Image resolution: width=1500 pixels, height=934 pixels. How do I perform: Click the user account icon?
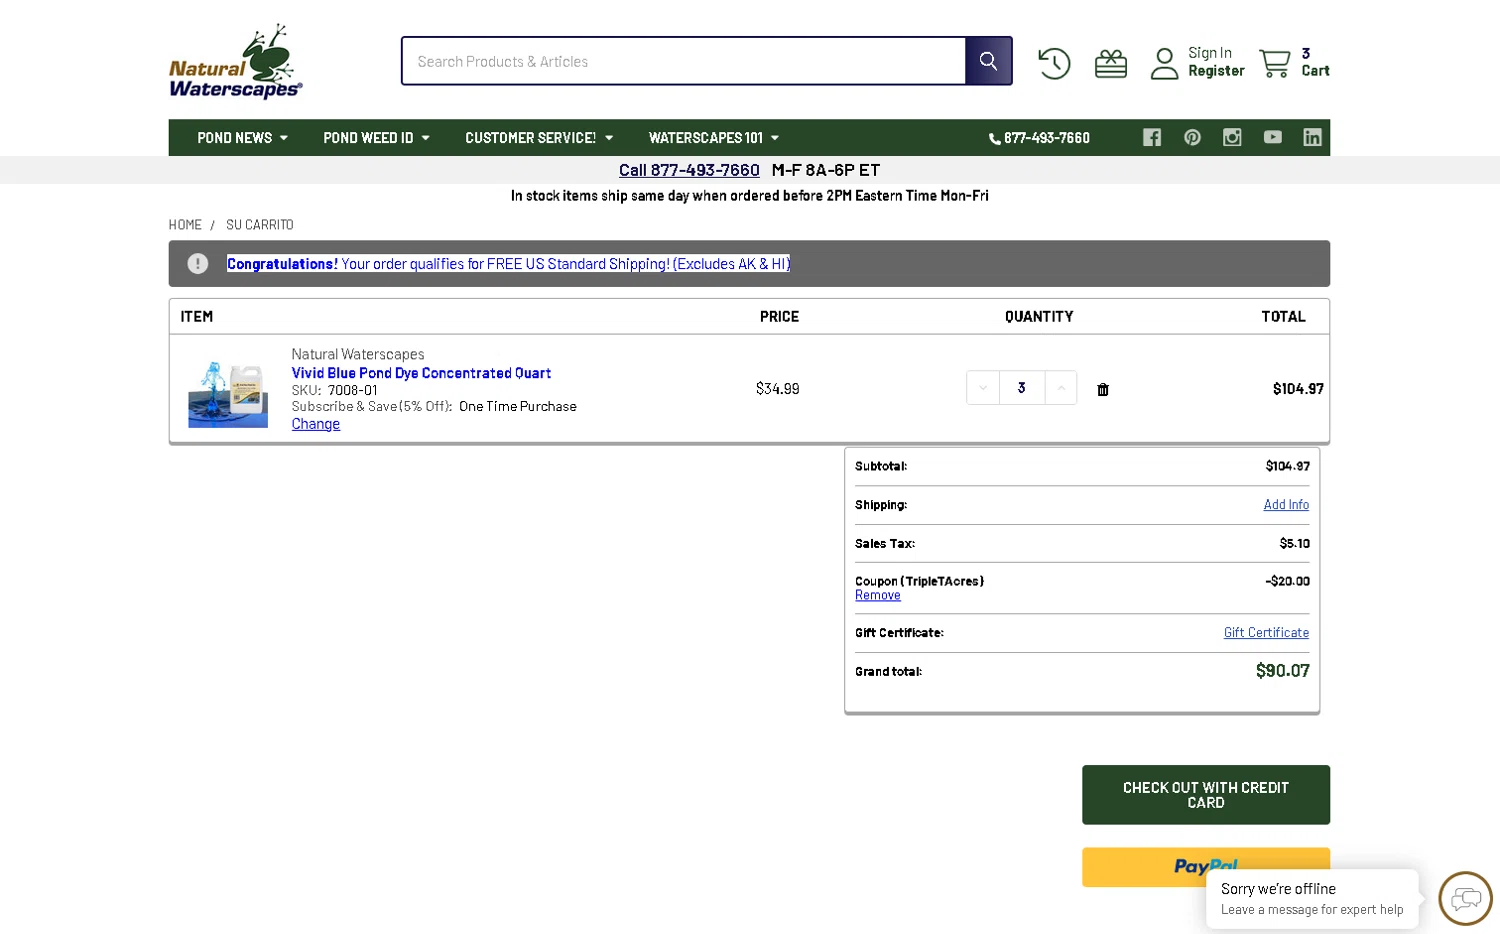(x=1165, y=64)
